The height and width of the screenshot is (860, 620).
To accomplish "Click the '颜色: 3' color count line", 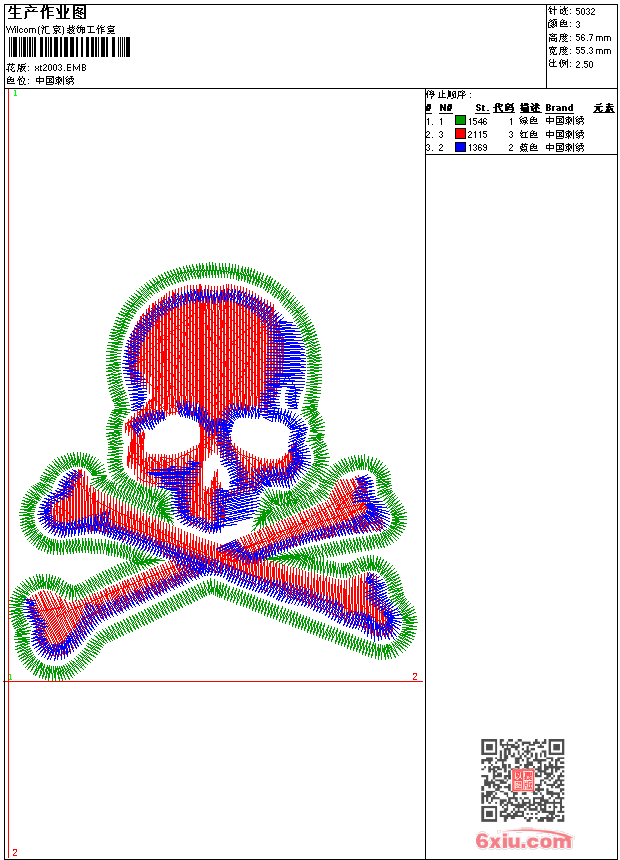I will pos(564,24).
